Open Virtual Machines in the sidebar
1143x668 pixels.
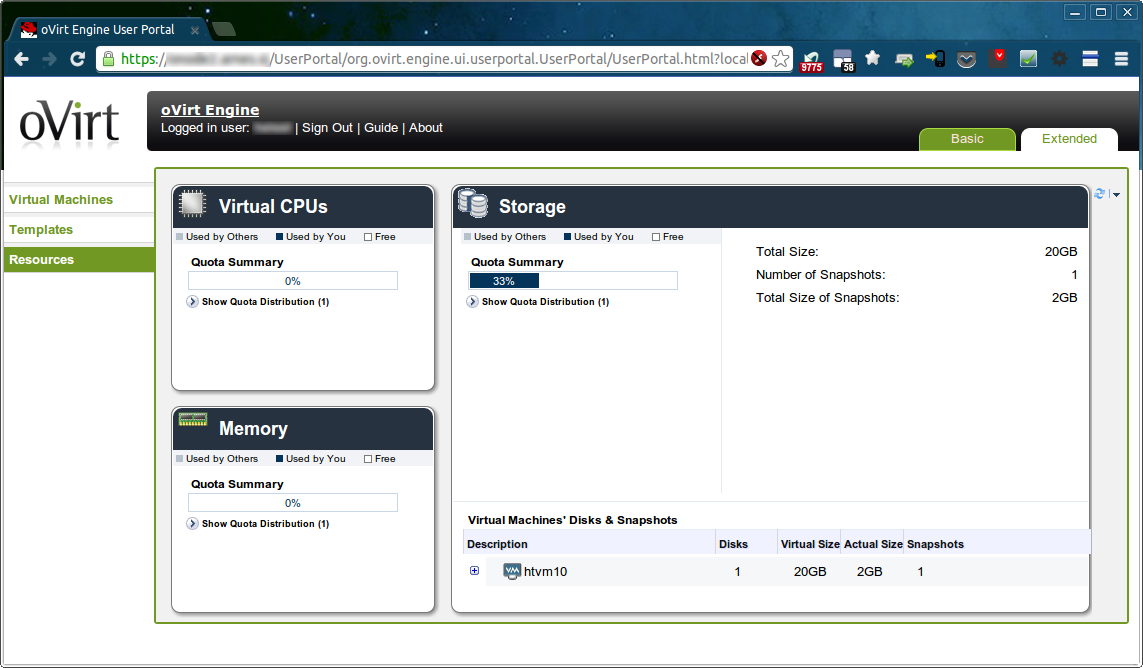click(61, 200)
